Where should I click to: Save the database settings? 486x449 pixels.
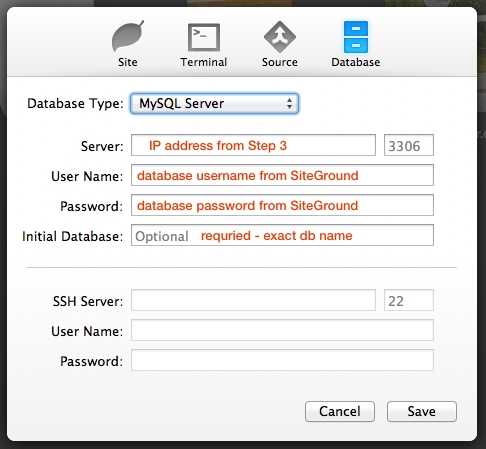pos(422,411)
